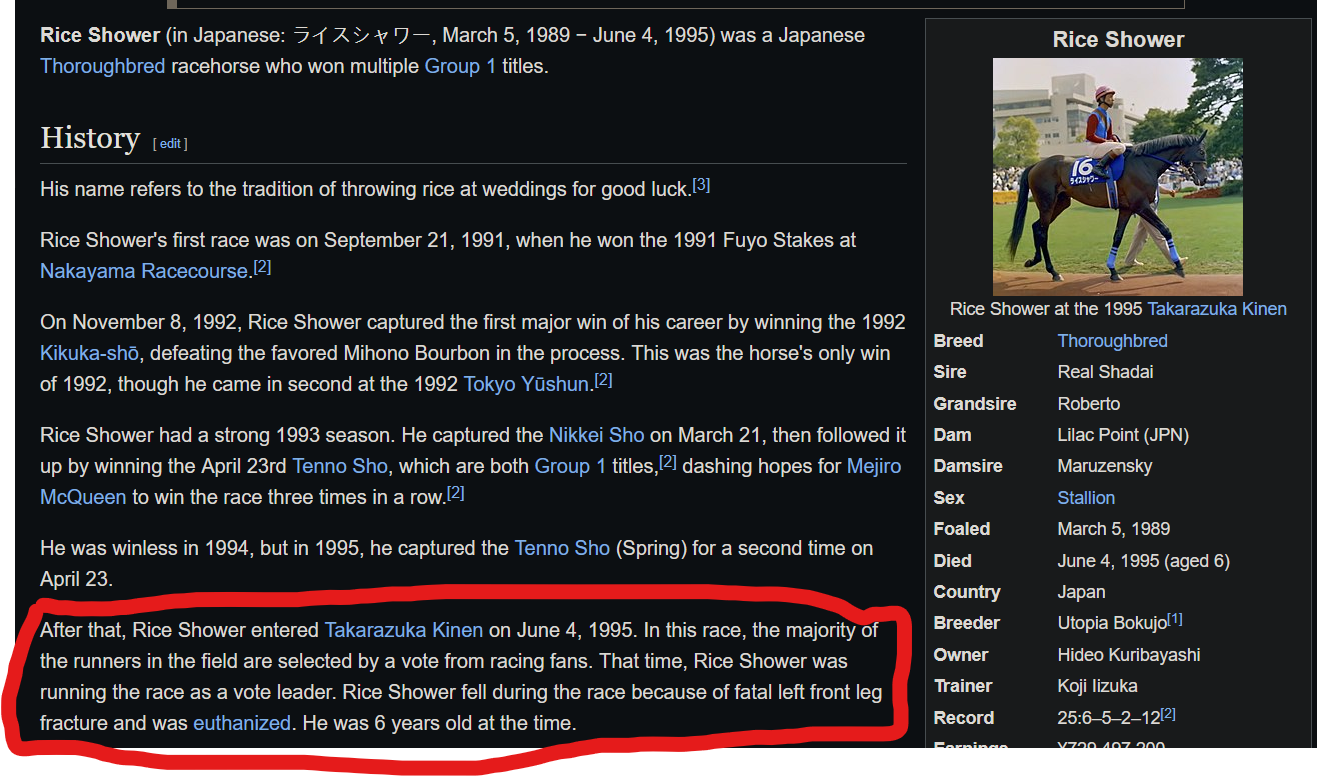The height and width of the screenshot is (776, 1317).
Task: Click the damsire value Maruzensky
Action: tap(1105, 466)
